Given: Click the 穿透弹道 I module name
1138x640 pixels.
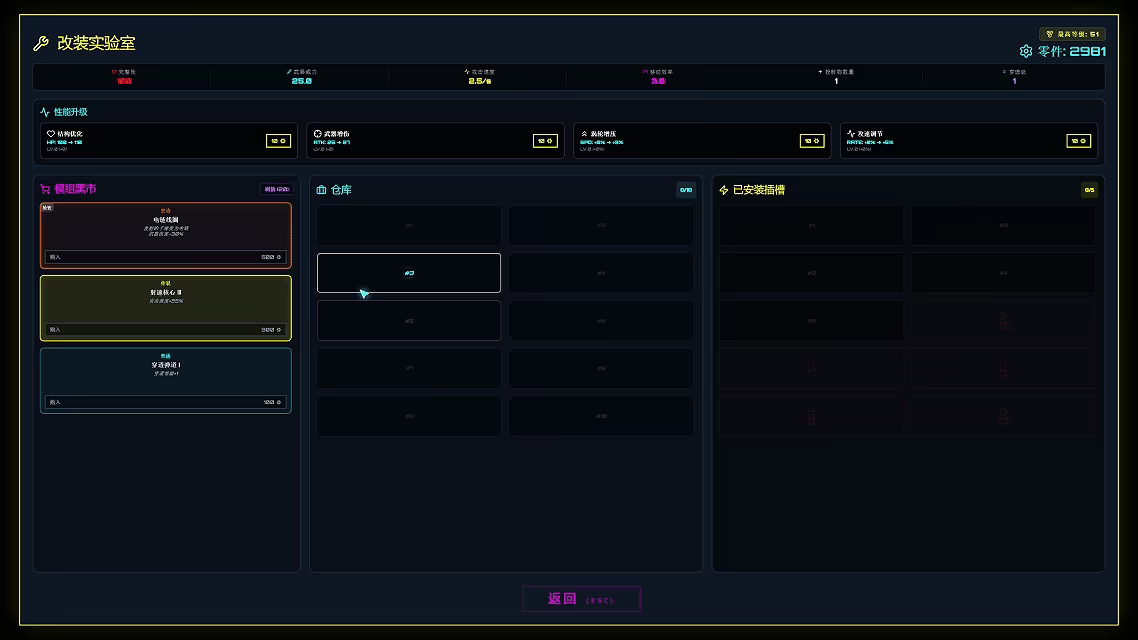Looking at the screenshot, I should [x=165, y=365].
